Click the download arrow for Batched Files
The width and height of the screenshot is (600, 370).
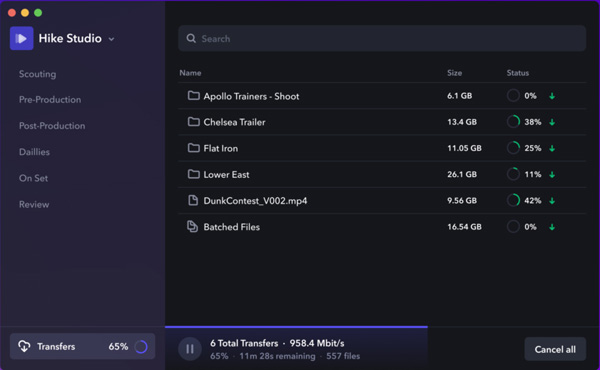[552, 227]
